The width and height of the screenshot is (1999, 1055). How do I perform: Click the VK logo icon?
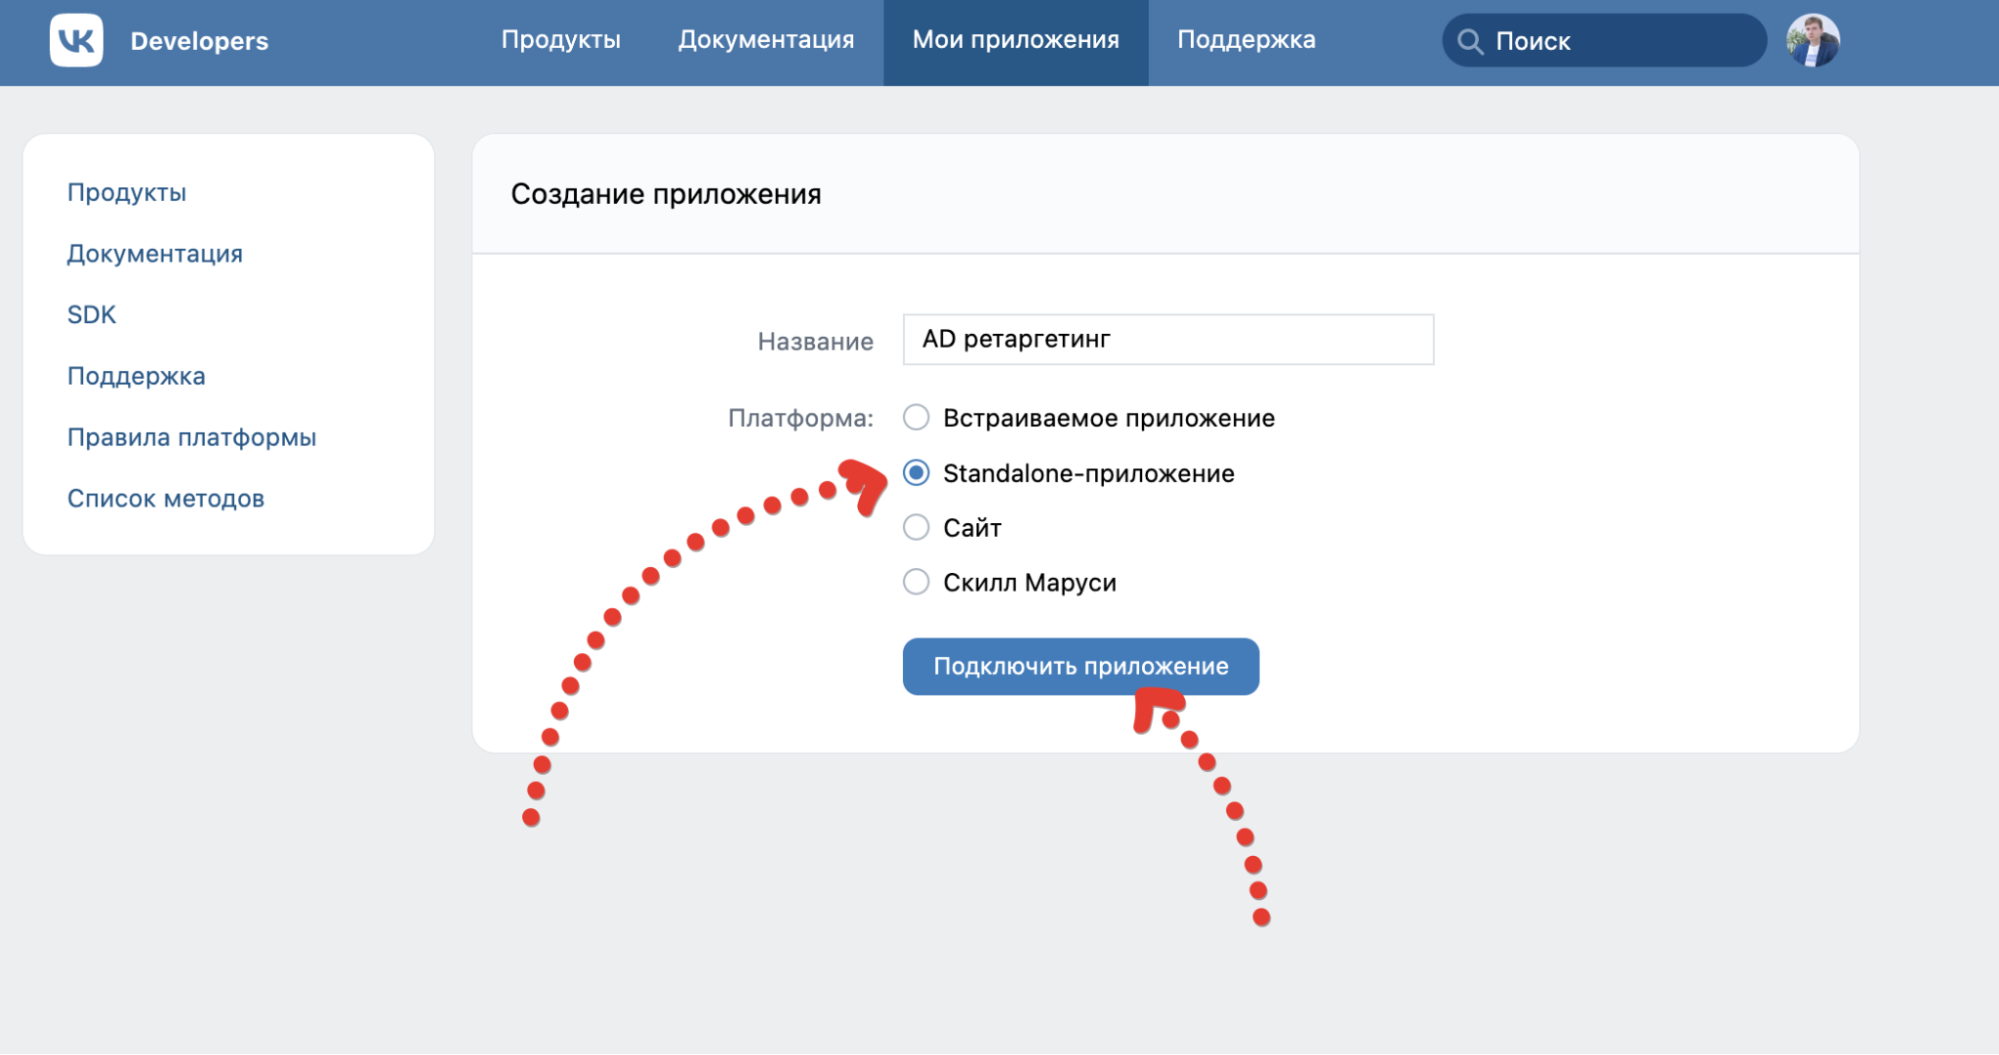76,40
